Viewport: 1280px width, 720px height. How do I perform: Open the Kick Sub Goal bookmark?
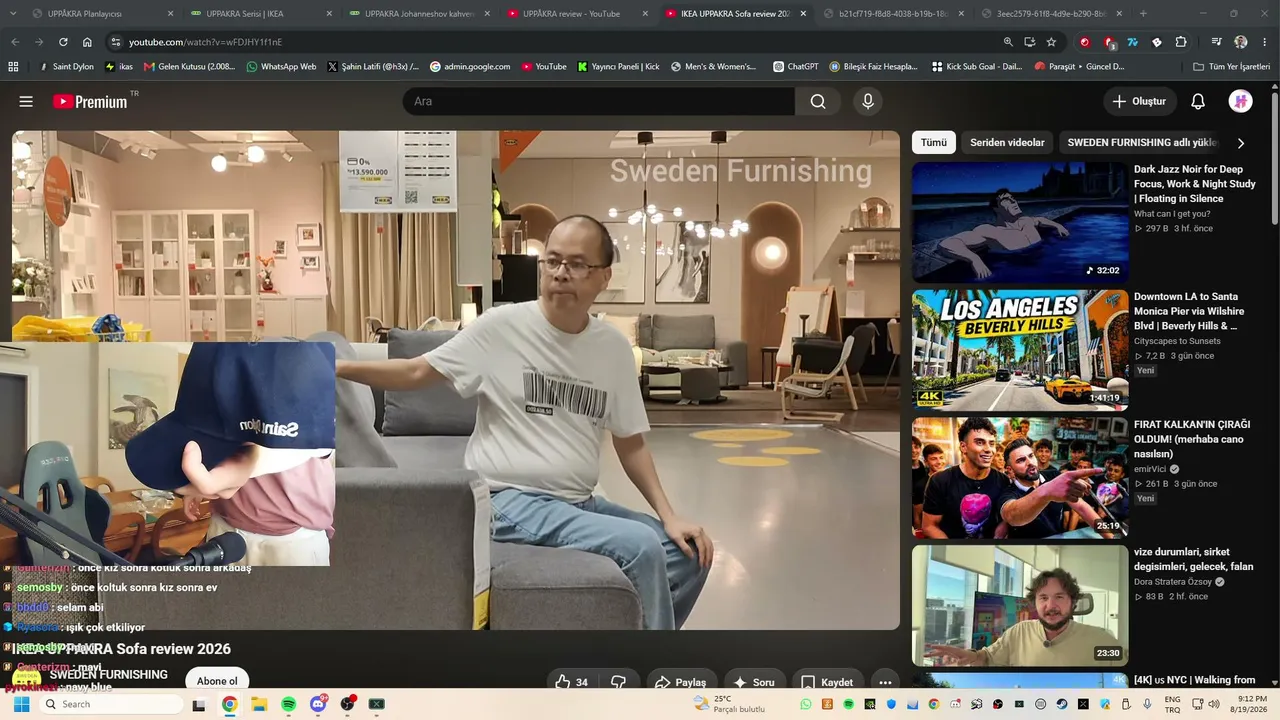coord(977,67)
